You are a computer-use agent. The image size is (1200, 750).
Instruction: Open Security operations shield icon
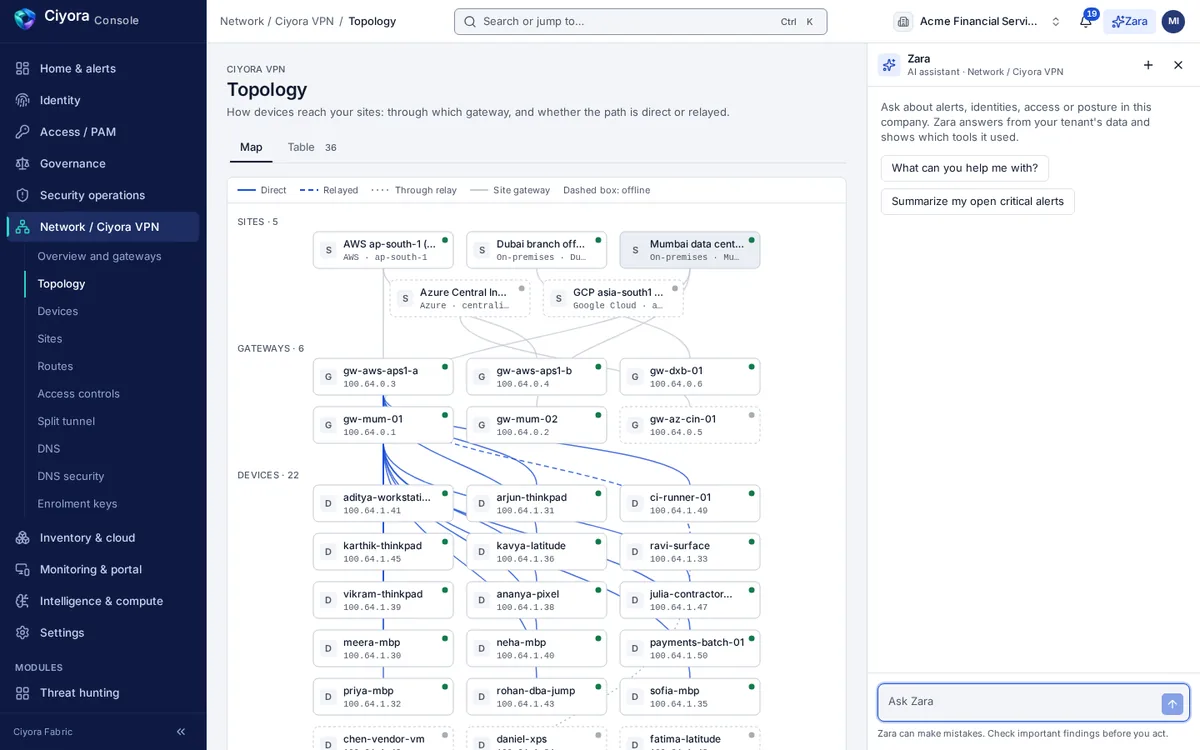(x=23, y=195)
